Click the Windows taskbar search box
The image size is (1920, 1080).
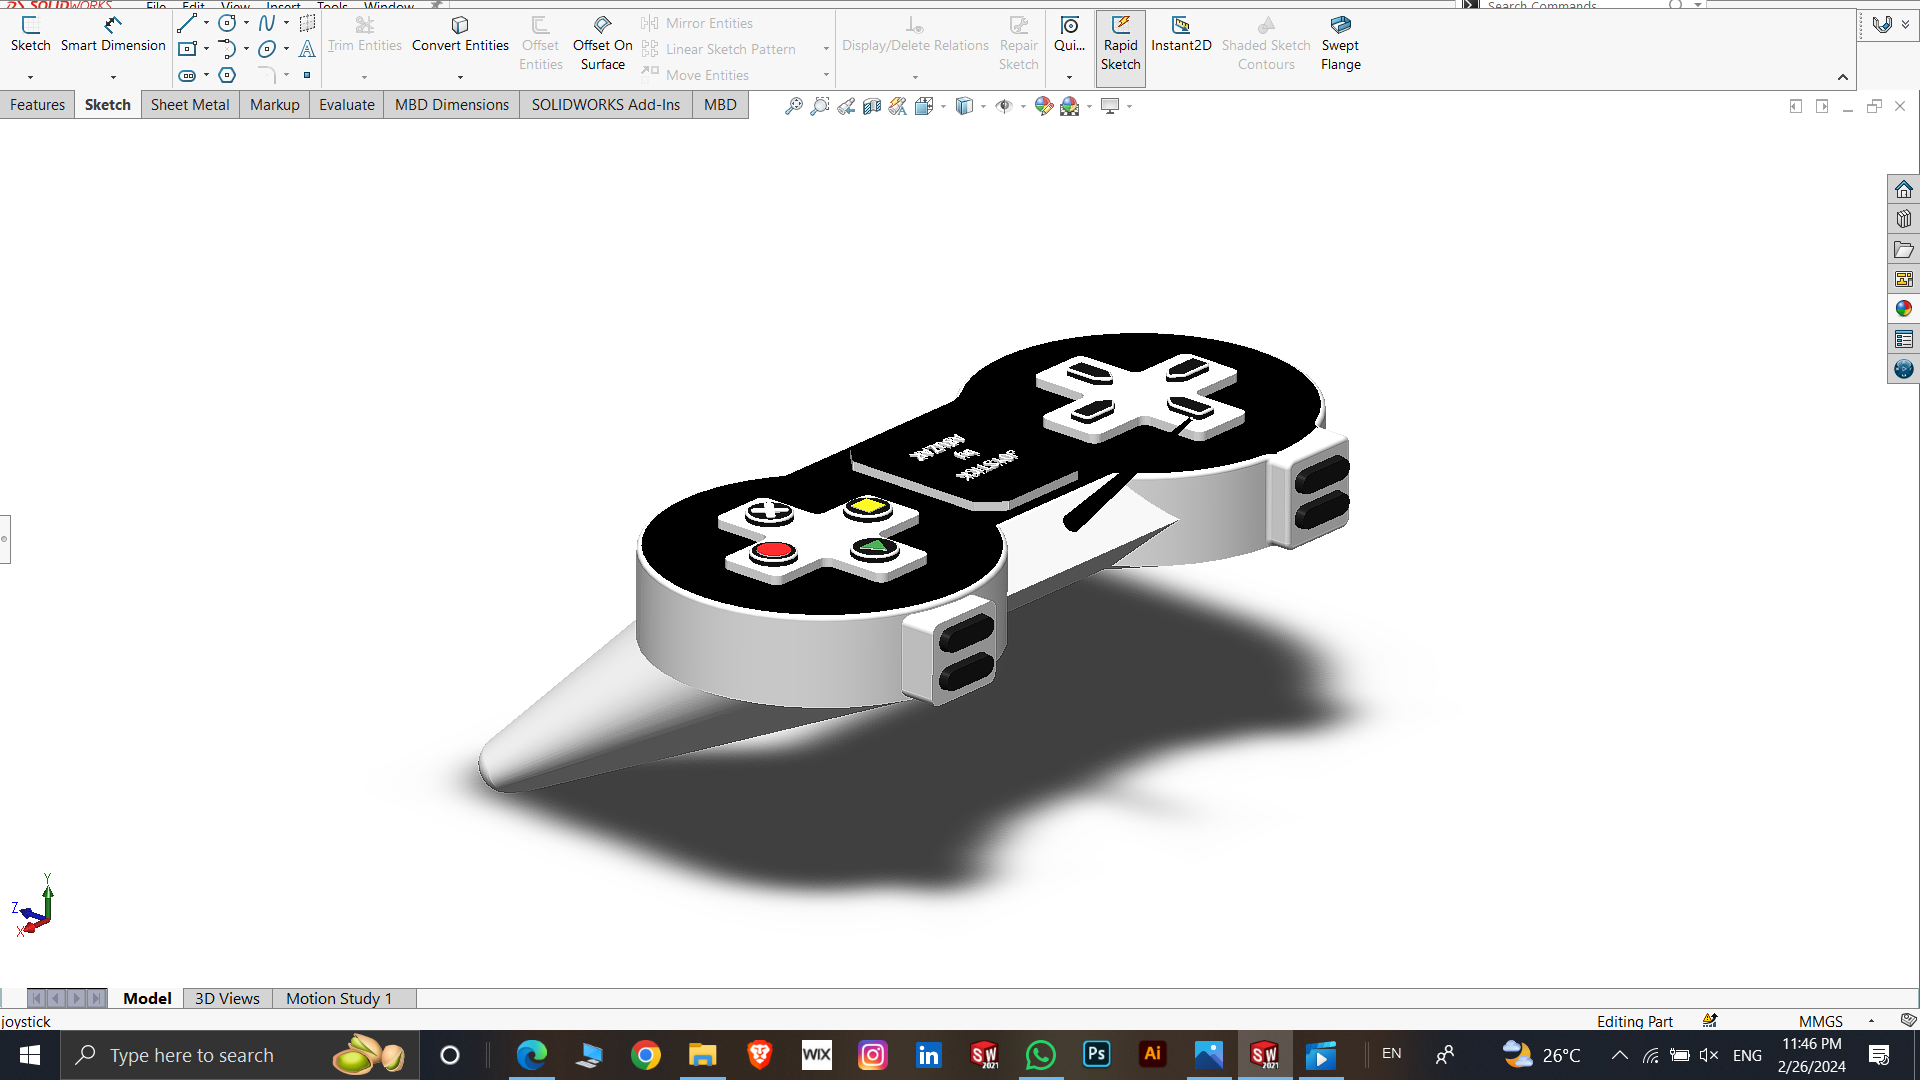(191, 1055)
